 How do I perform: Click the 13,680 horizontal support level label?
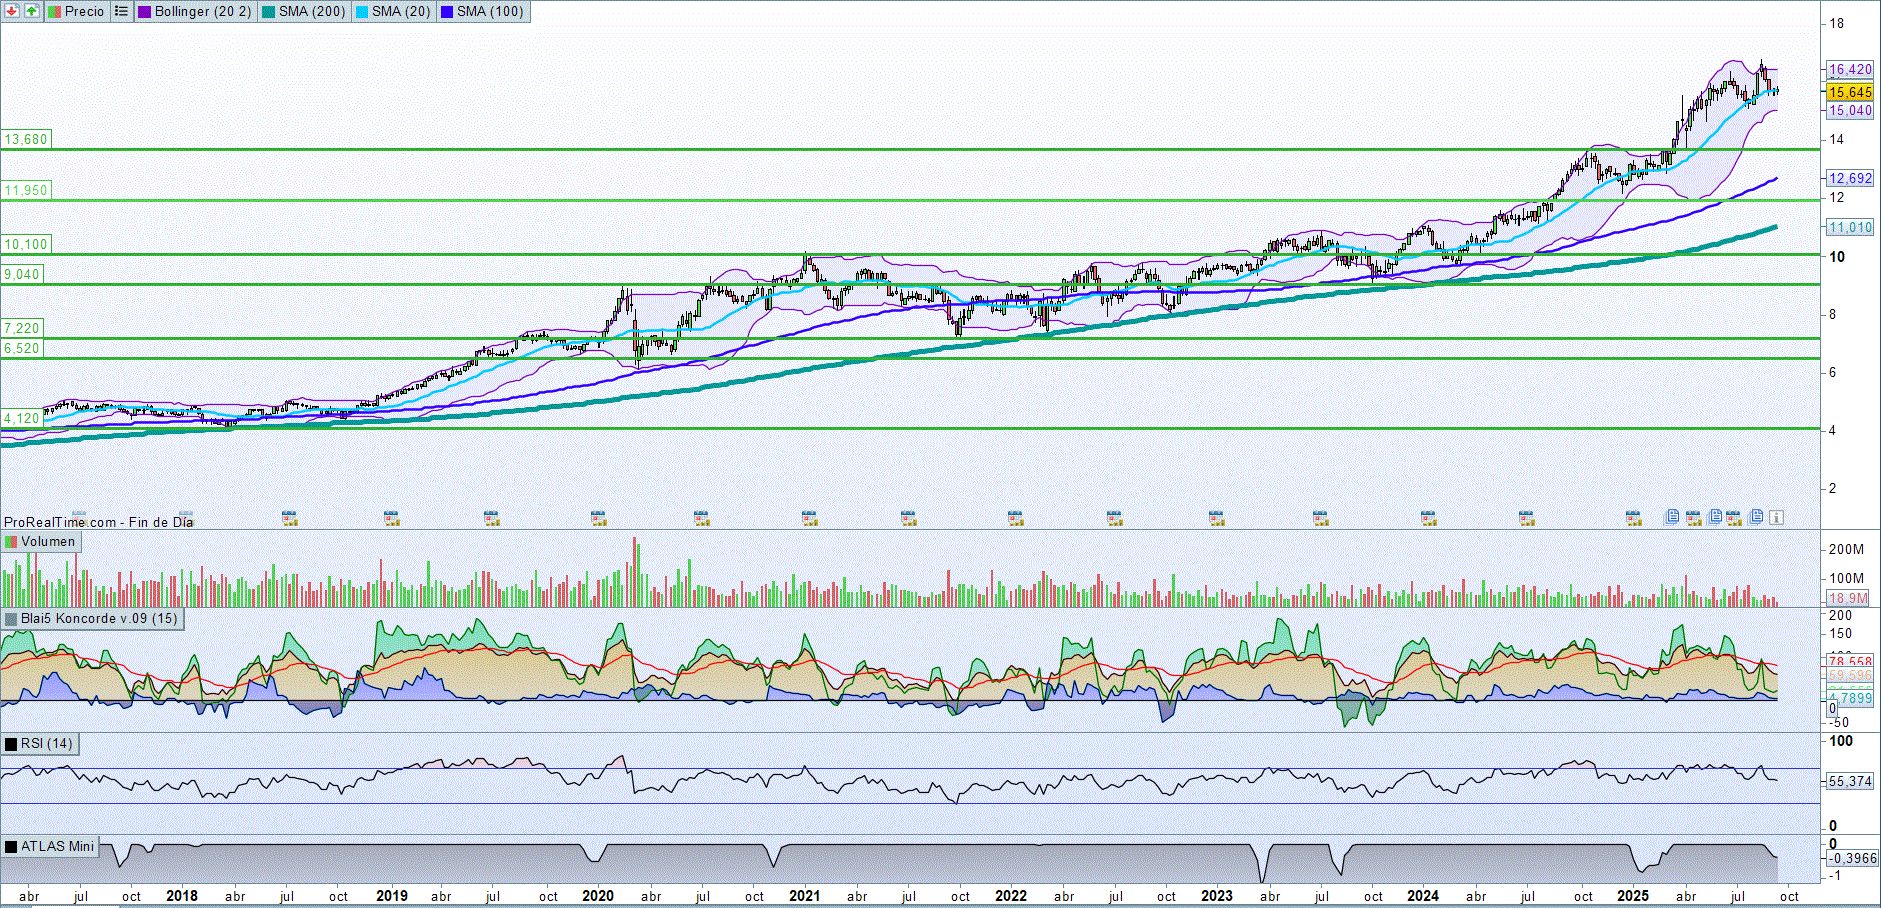[x=26, y=139]
